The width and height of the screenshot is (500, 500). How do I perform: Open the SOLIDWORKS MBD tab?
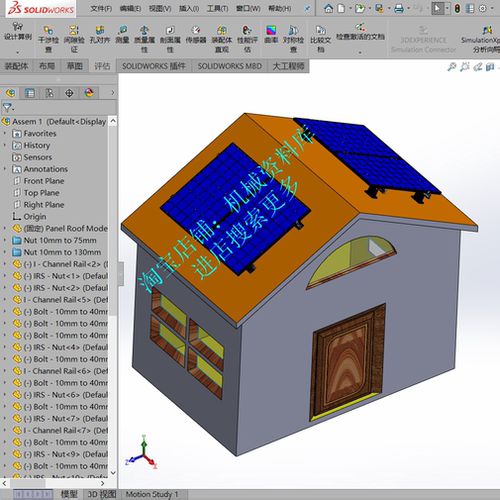[230, 66]
